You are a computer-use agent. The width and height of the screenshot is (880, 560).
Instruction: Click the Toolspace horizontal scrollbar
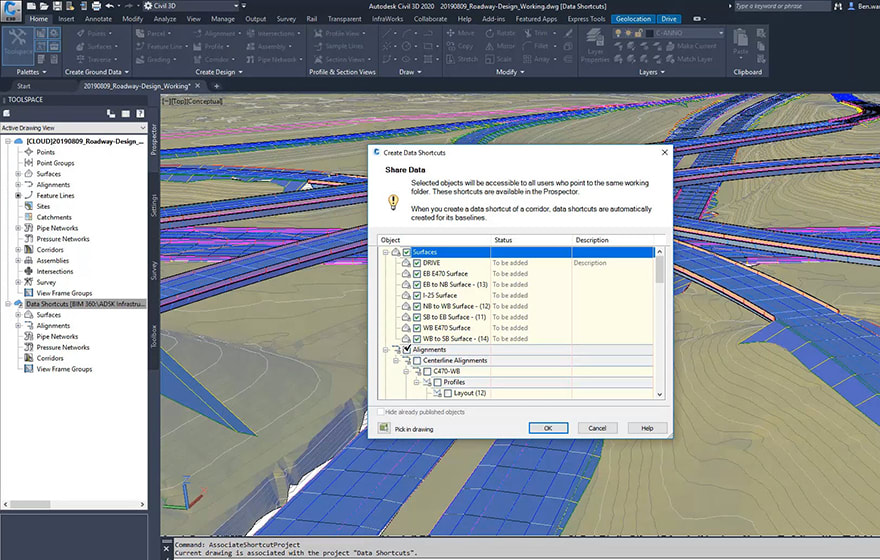tap(74, 504)
